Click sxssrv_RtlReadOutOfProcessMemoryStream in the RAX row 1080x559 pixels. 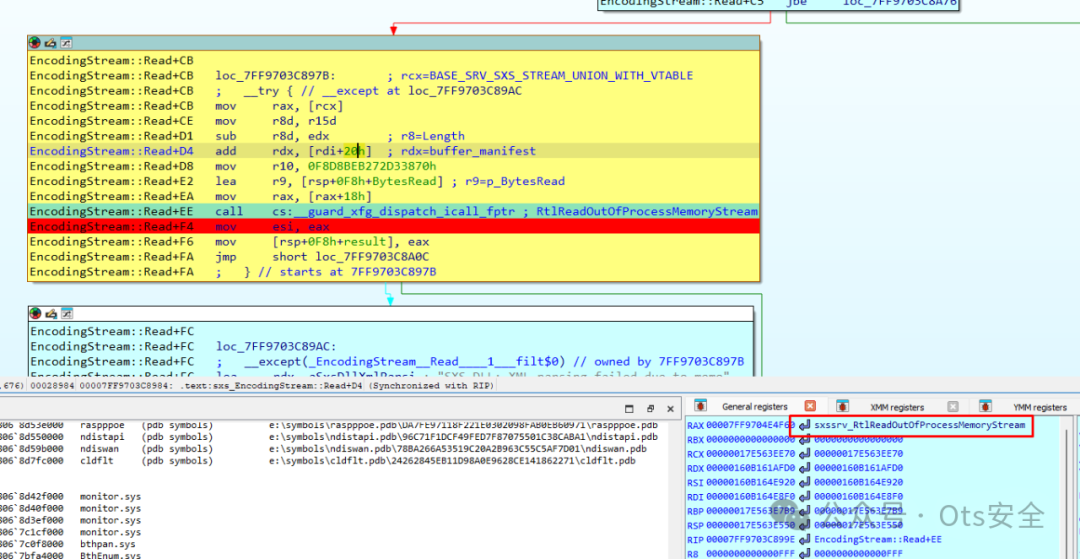[x=920, y=425]
